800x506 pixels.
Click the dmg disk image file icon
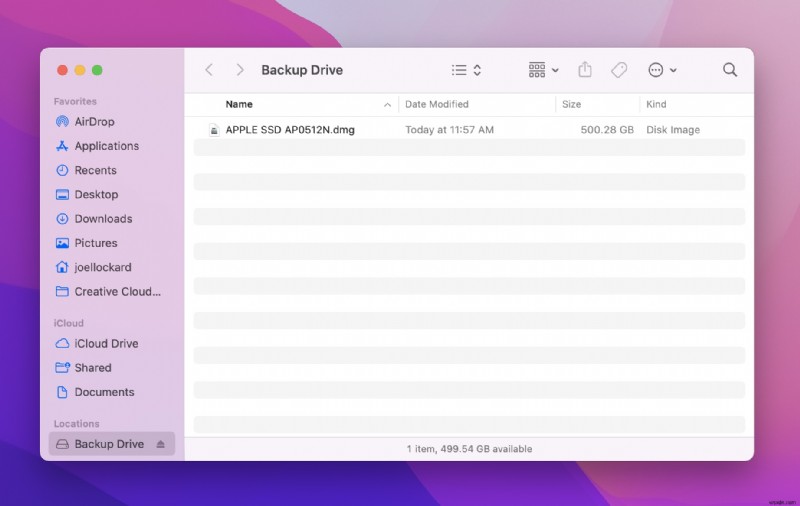(x=214, y=130)
